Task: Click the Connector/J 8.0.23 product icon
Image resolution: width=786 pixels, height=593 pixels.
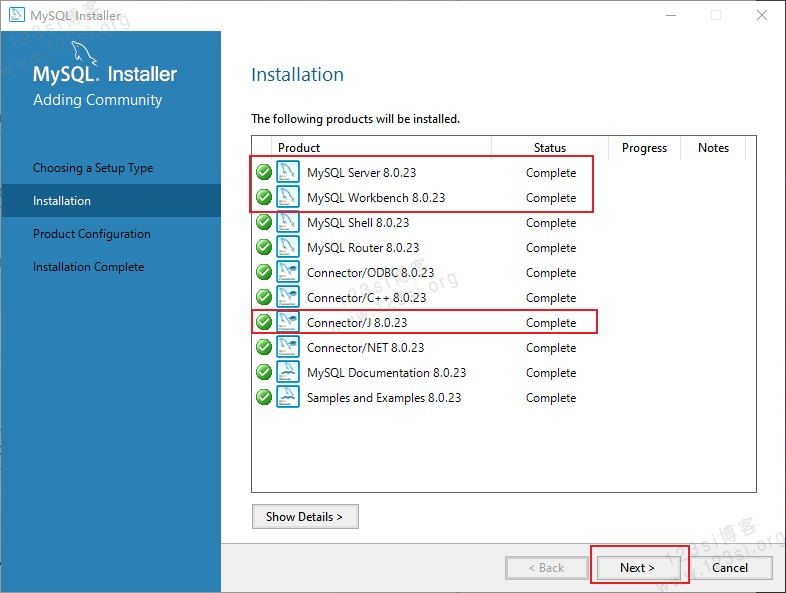Action: (288, 322)
